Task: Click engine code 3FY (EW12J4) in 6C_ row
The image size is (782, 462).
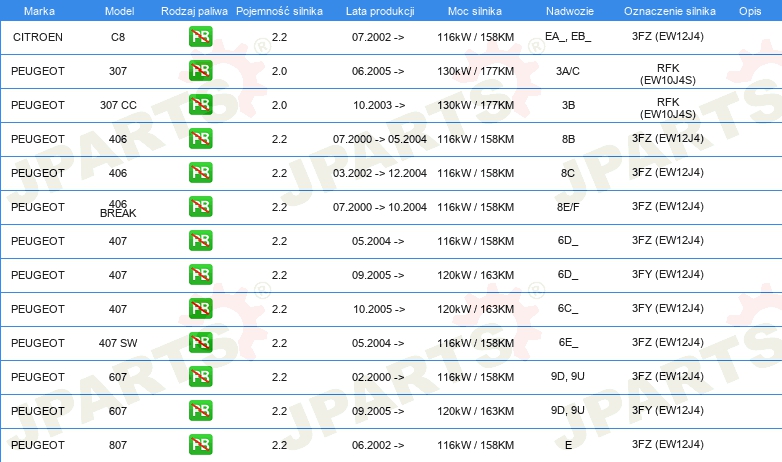Action: (x=668, y=308)
